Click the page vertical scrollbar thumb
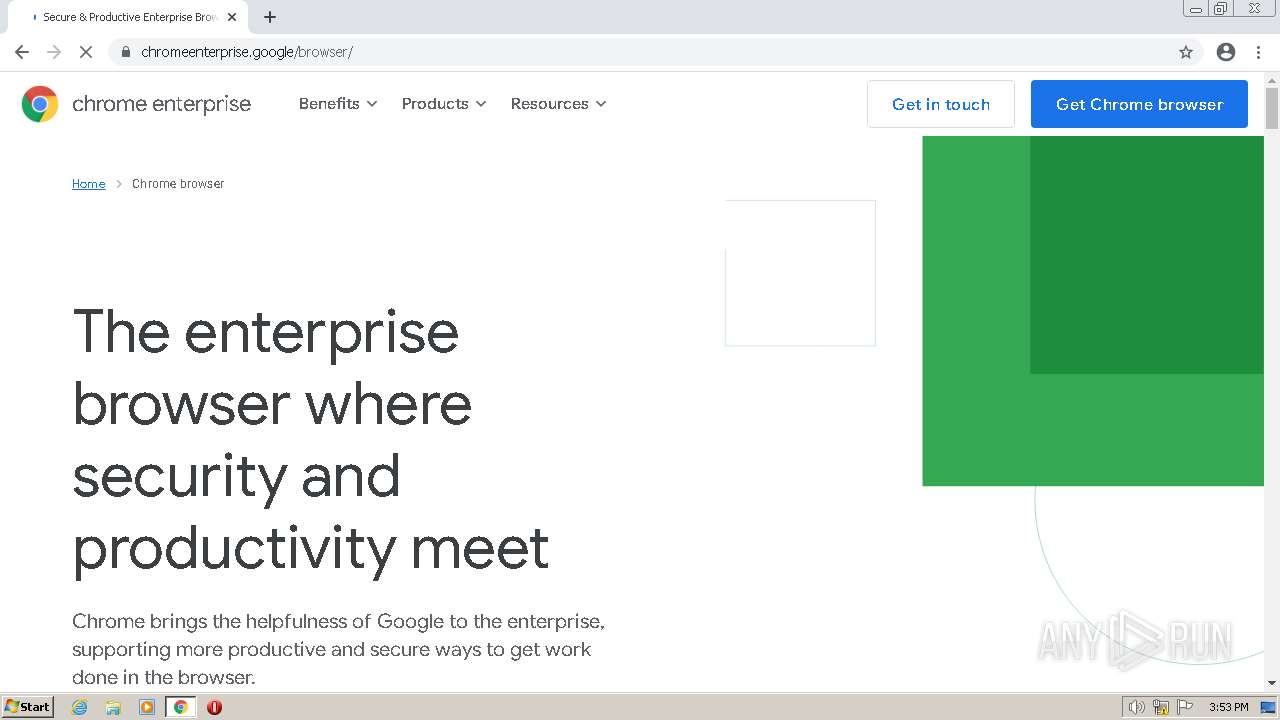The height and width of the screenshot is (720, 1280). 1271,108
